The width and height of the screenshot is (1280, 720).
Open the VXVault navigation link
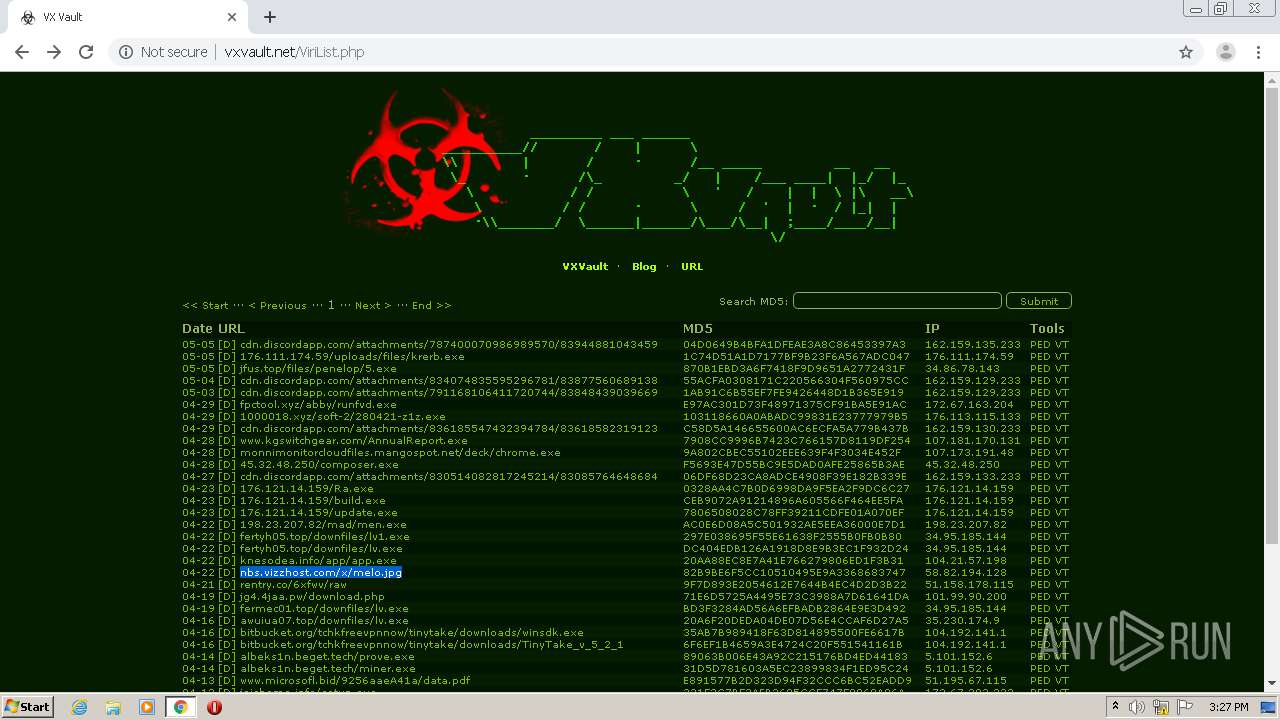coord(585,267)
